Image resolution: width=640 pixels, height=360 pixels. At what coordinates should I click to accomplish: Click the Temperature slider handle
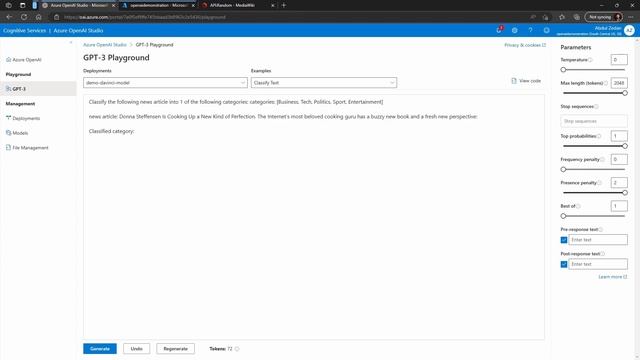(563, 70)
